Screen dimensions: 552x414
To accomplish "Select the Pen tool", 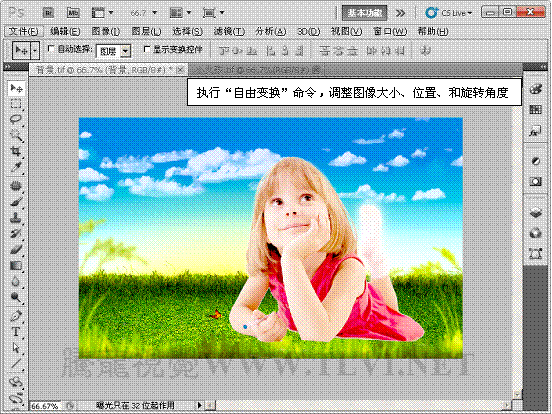I will point(16,316).
